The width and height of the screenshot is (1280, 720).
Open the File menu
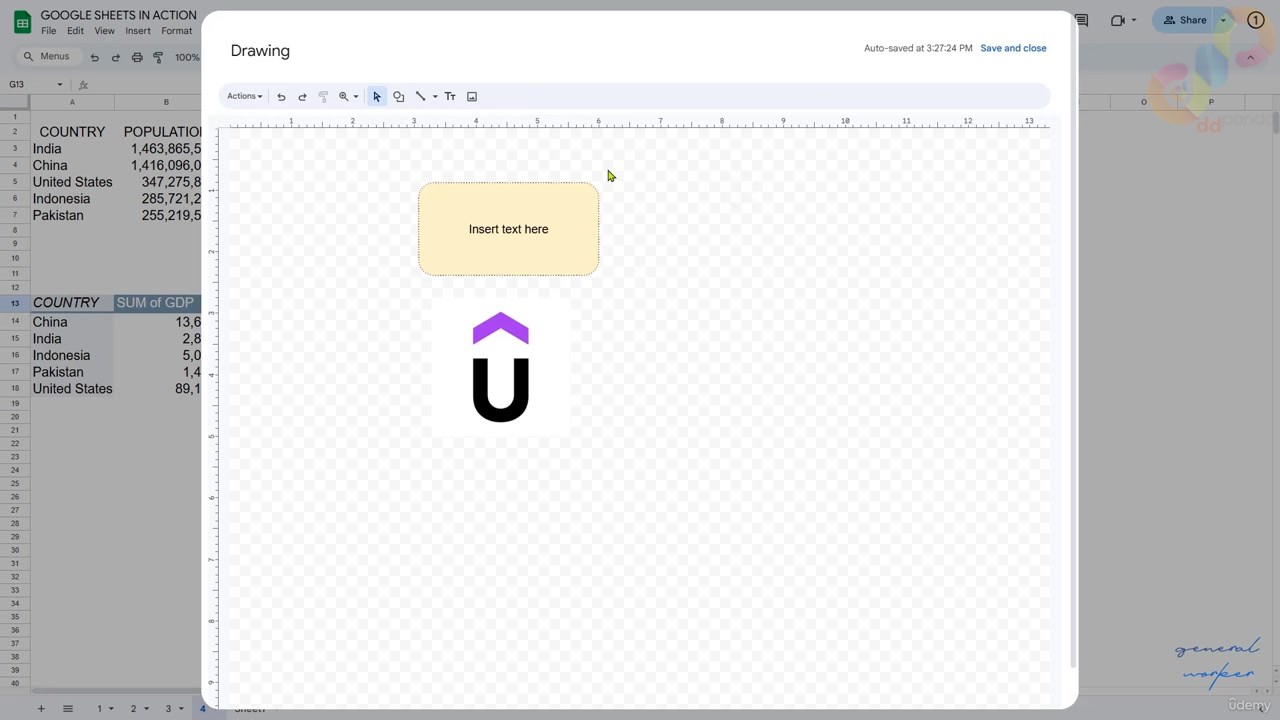[x=48, y=31]
